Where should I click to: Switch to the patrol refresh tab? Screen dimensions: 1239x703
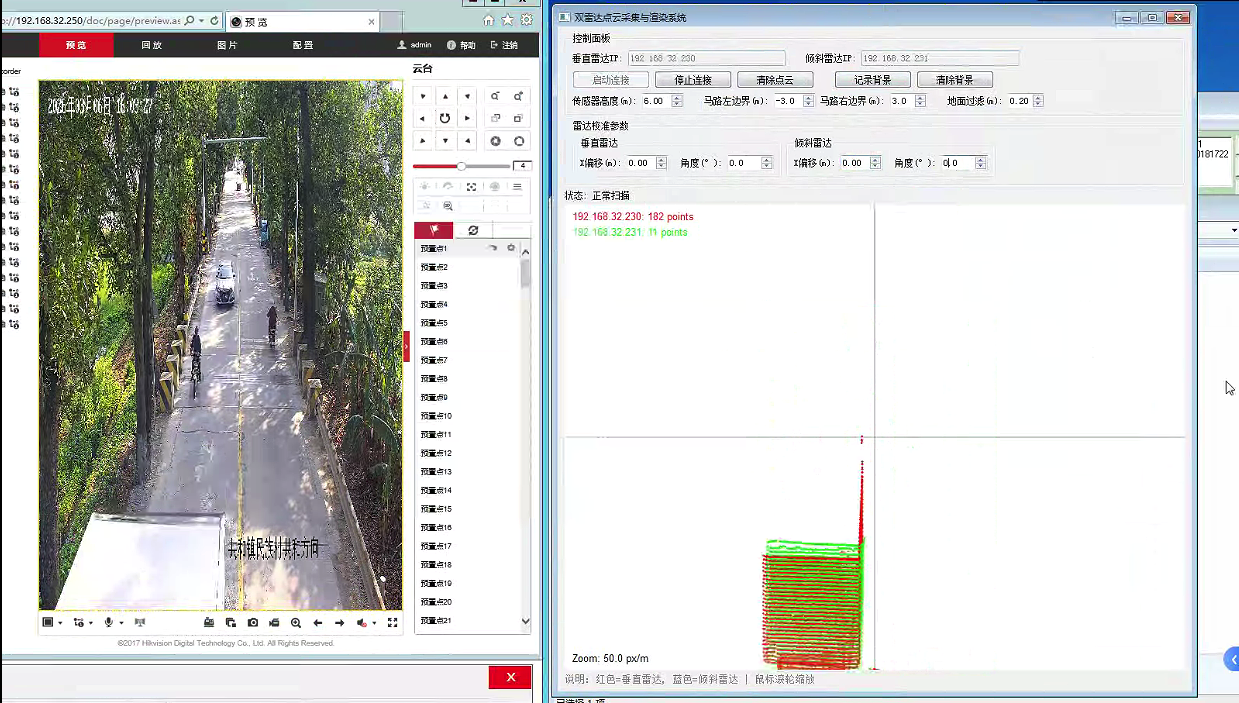click(x=473, y=230)
